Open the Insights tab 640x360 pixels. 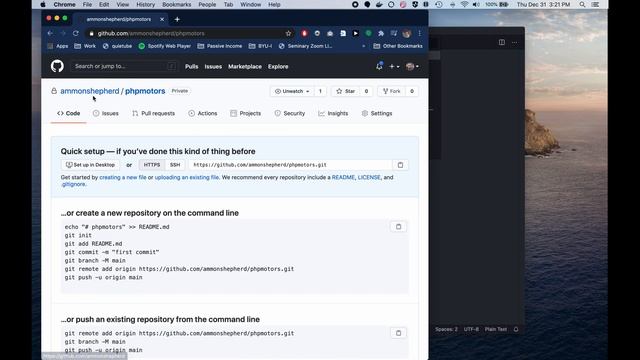pos(333,113)
